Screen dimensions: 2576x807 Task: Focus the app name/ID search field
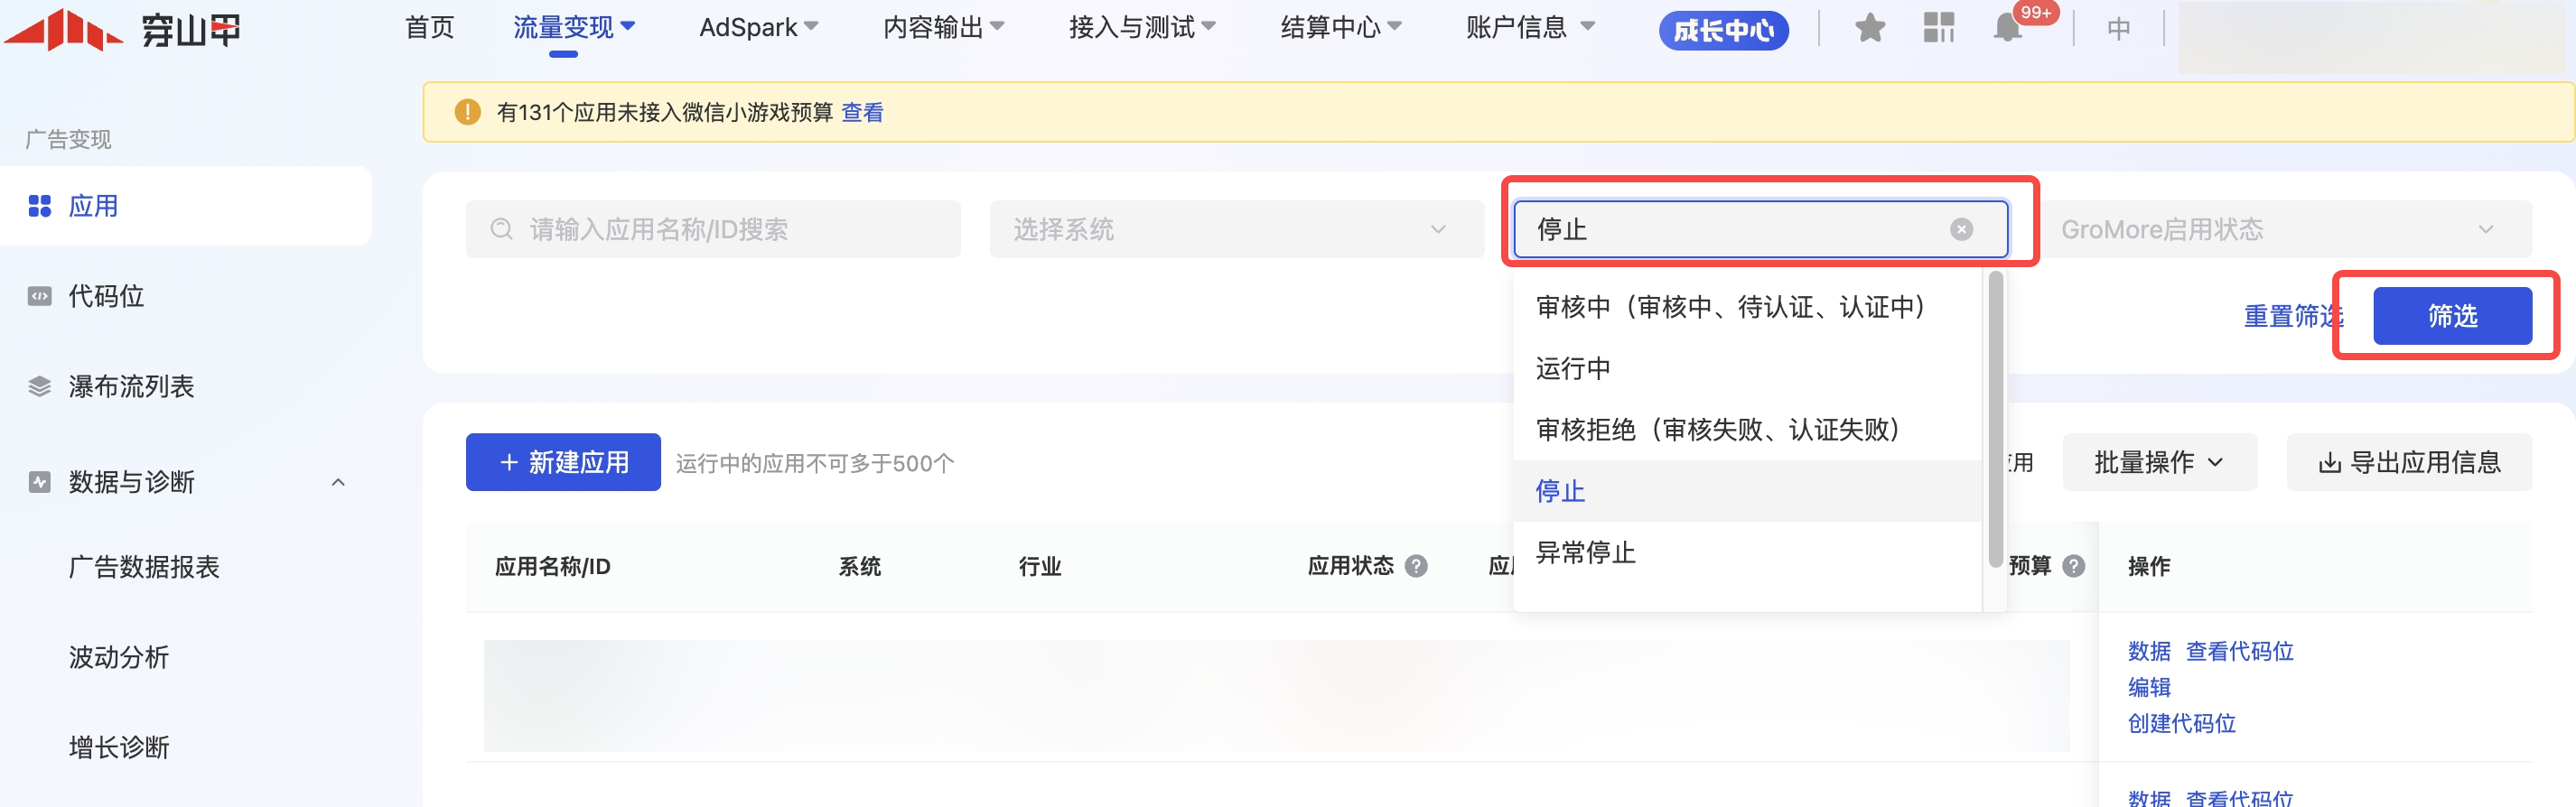point(712,230)
